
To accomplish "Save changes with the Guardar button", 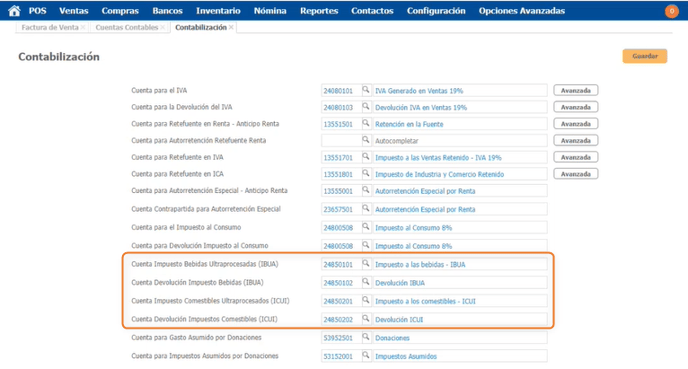I will 645,56.
